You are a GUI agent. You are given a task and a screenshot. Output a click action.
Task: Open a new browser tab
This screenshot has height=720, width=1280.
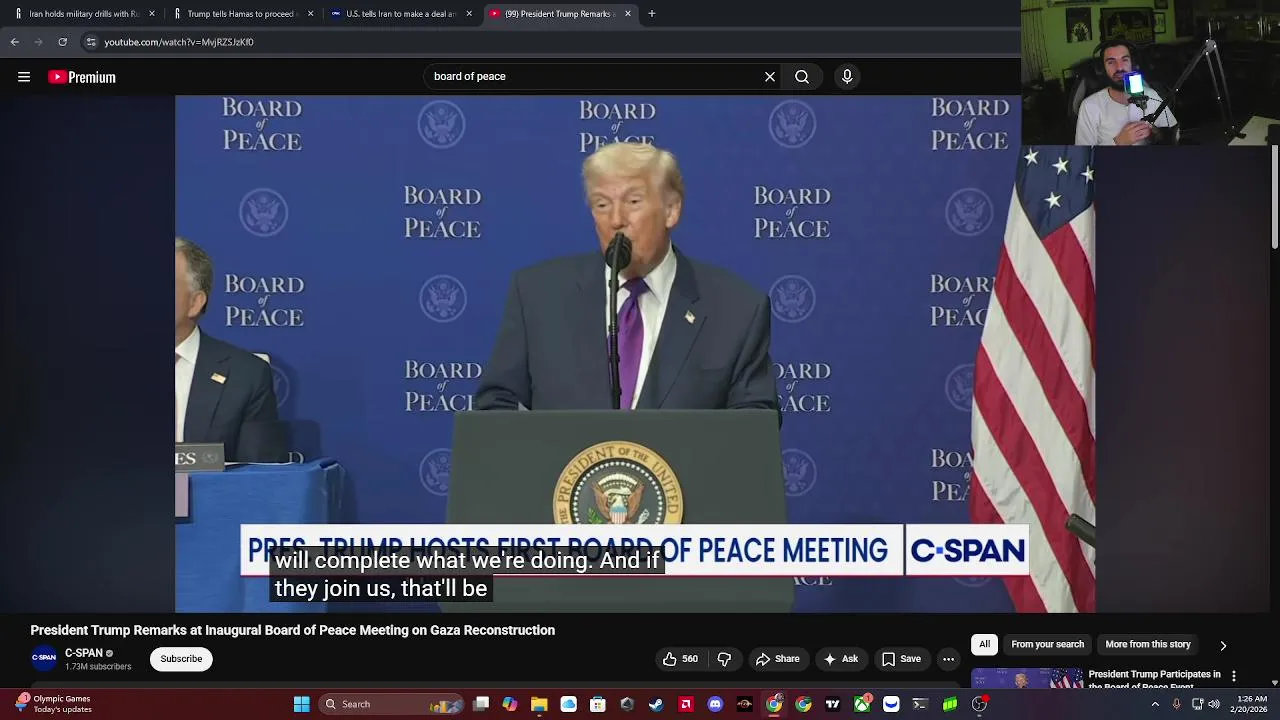652,14
